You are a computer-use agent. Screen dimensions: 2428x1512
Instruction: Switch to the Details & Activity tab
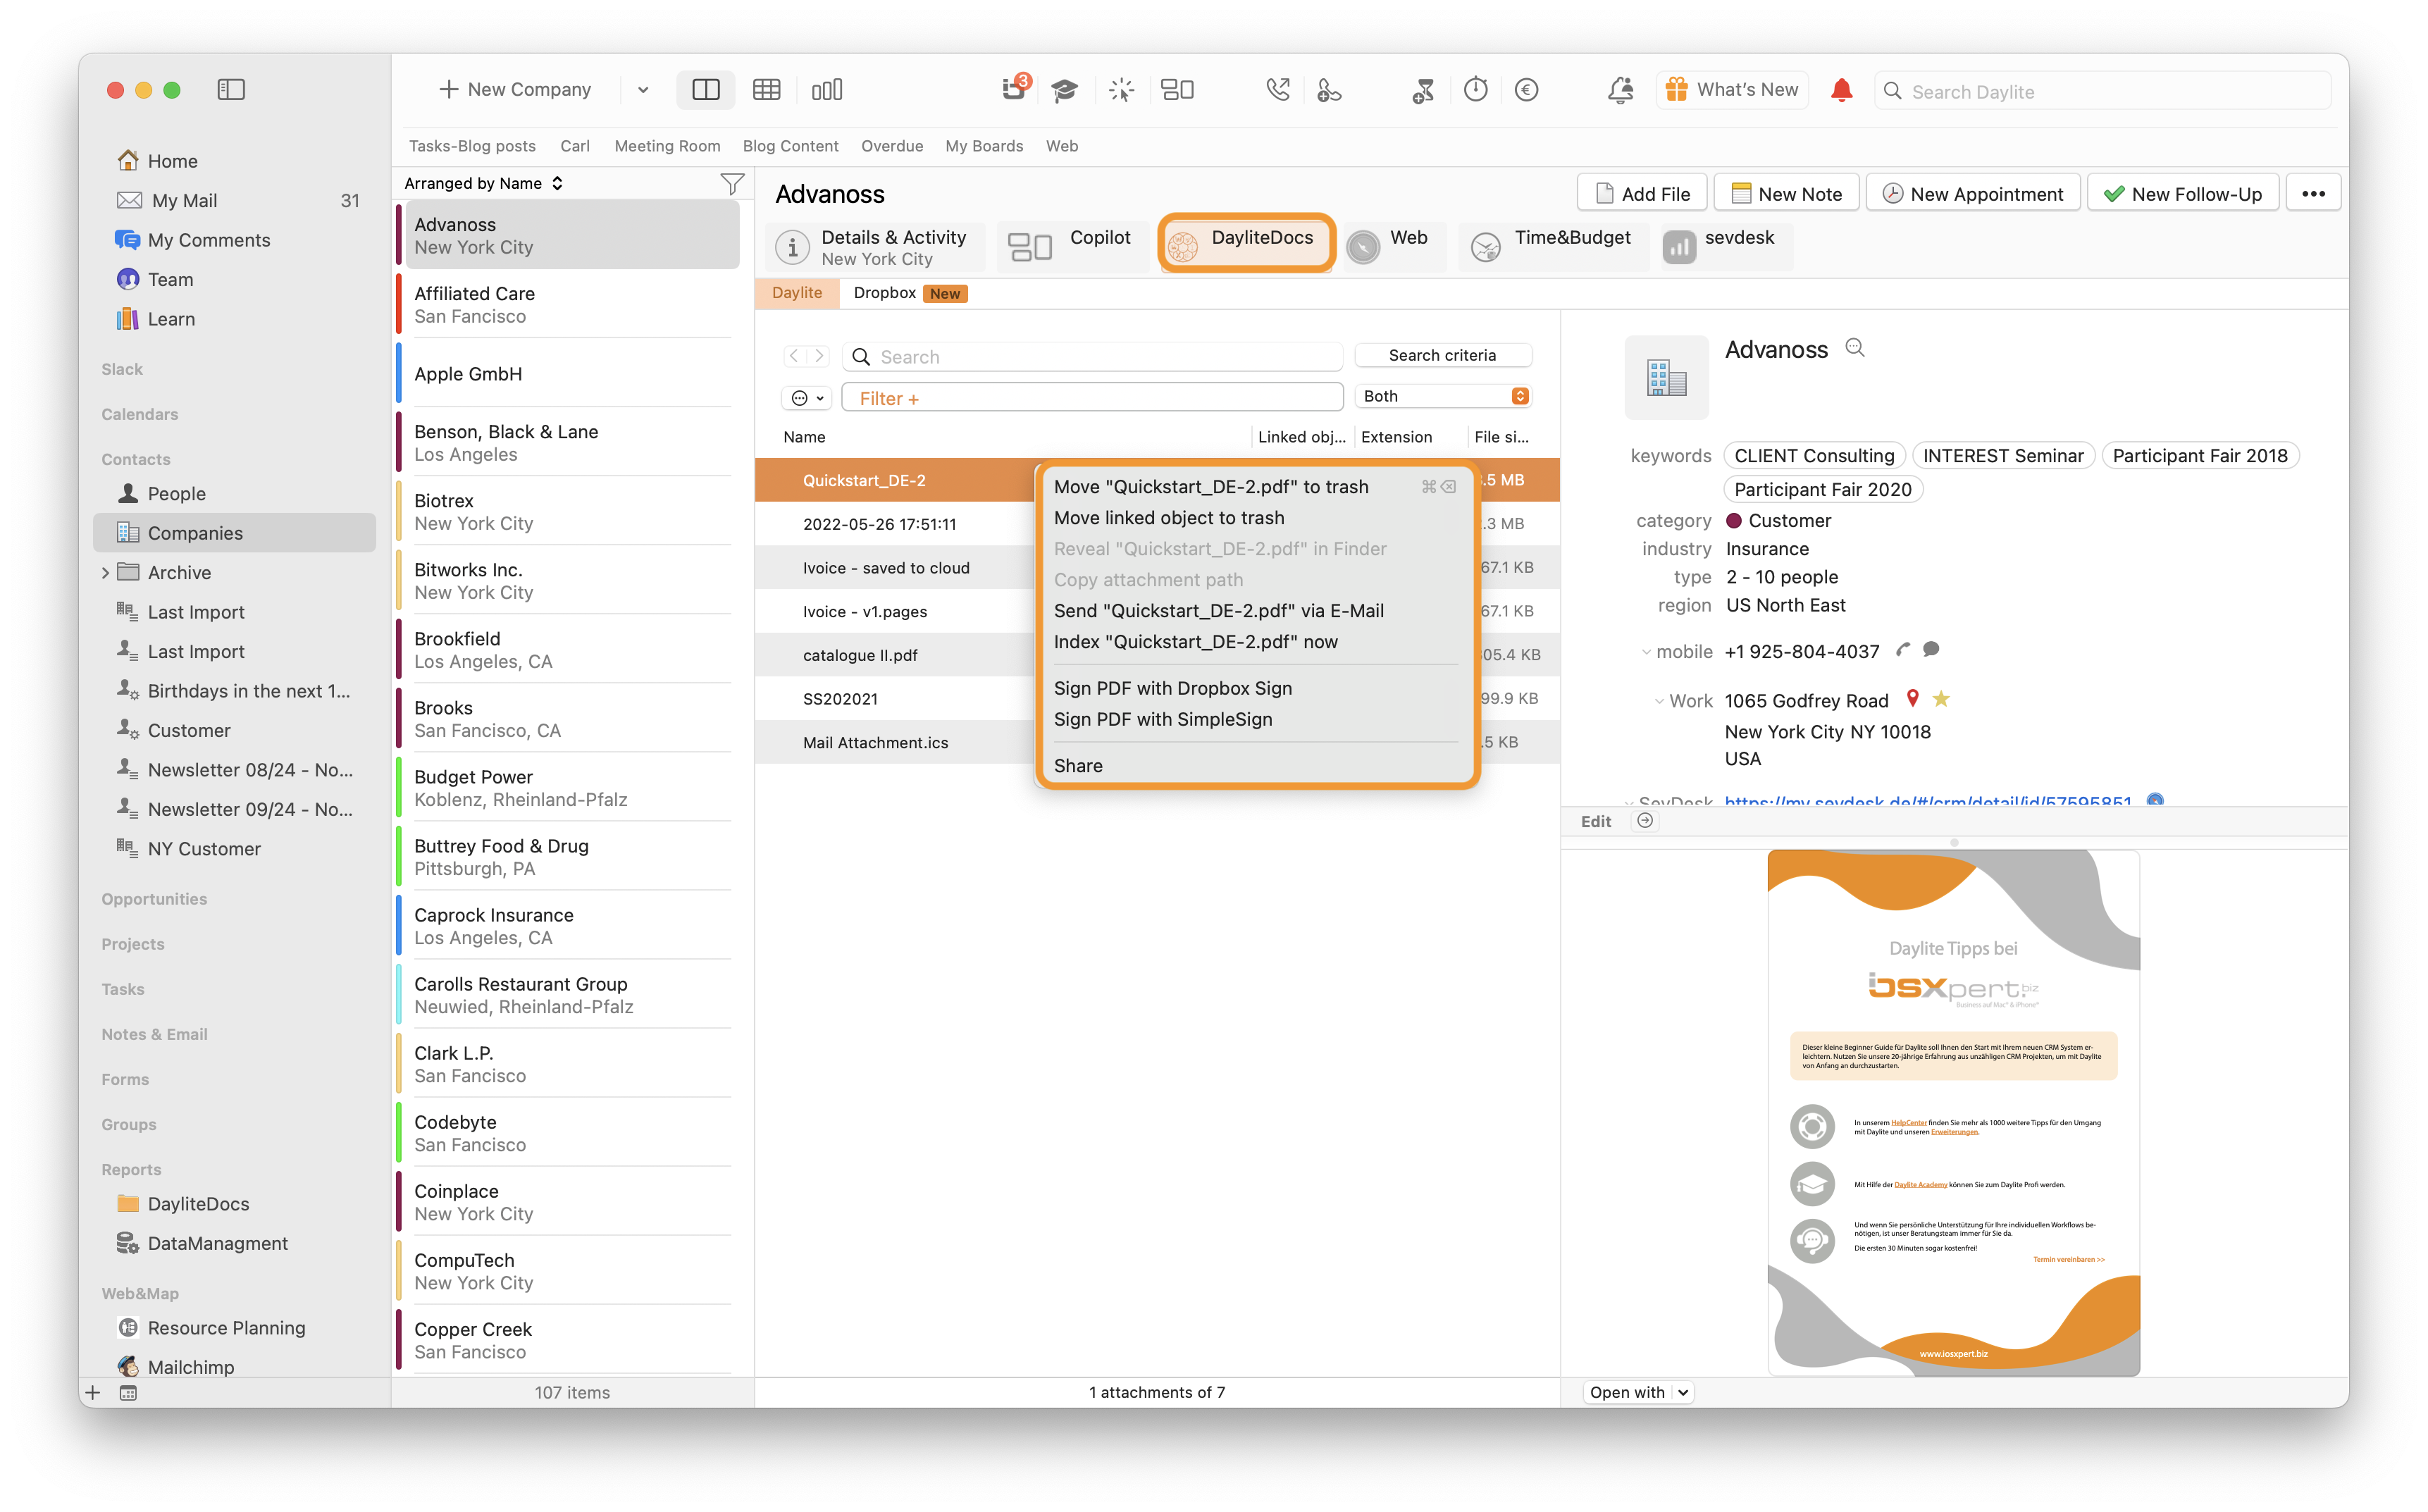tap(876, 247)
